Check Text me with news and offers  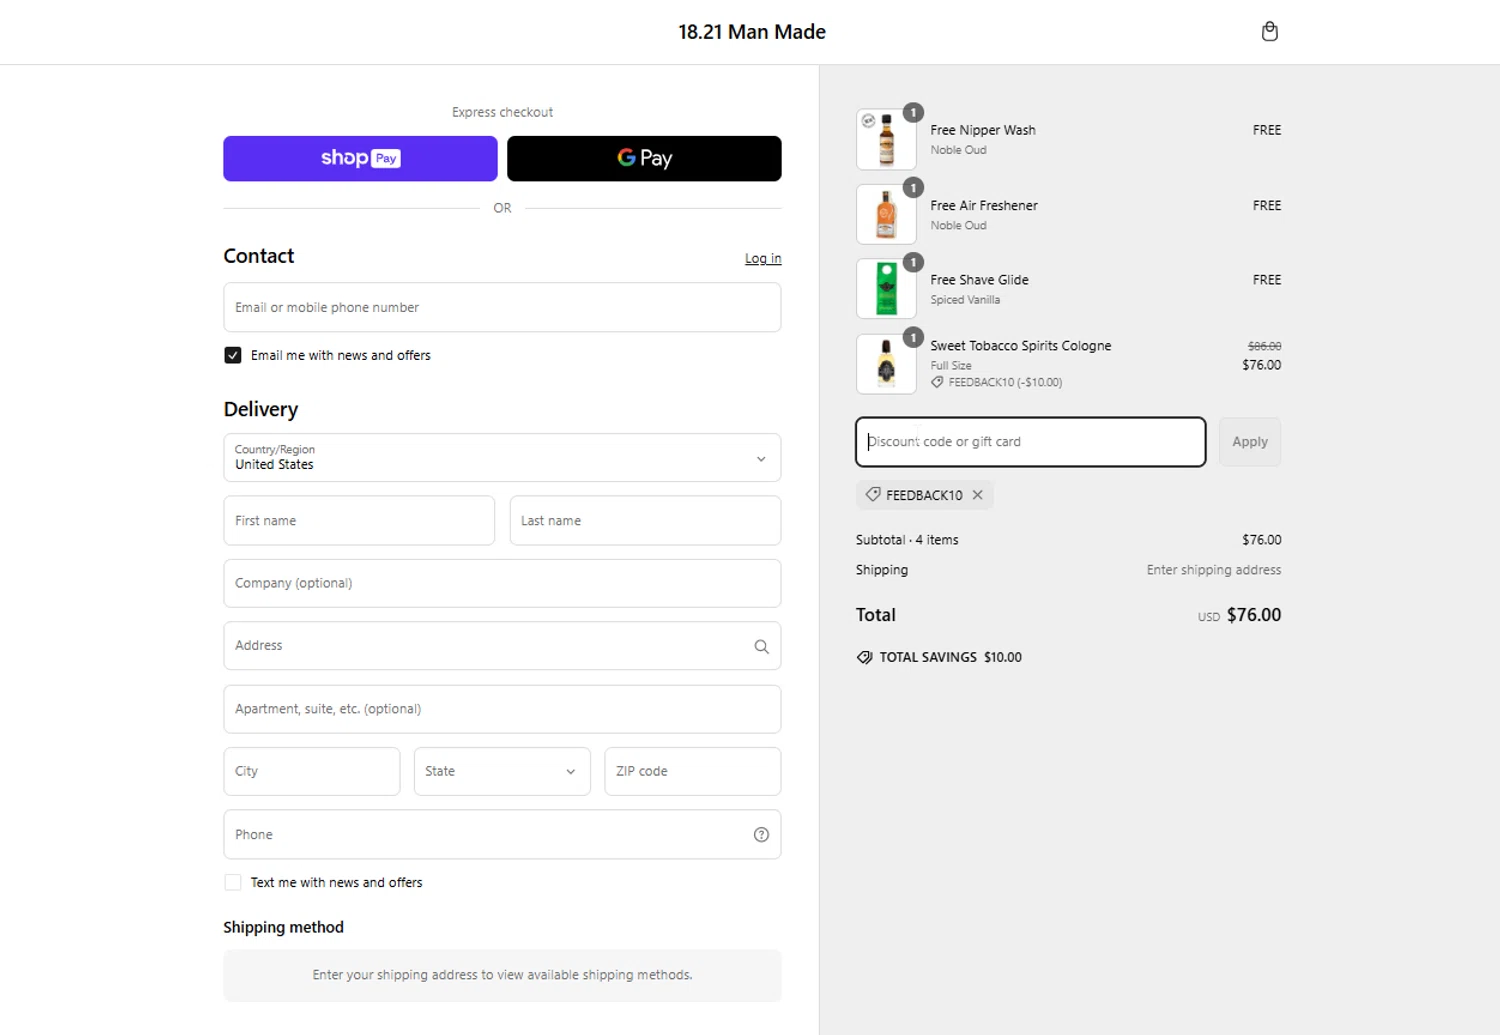(233, 882)
